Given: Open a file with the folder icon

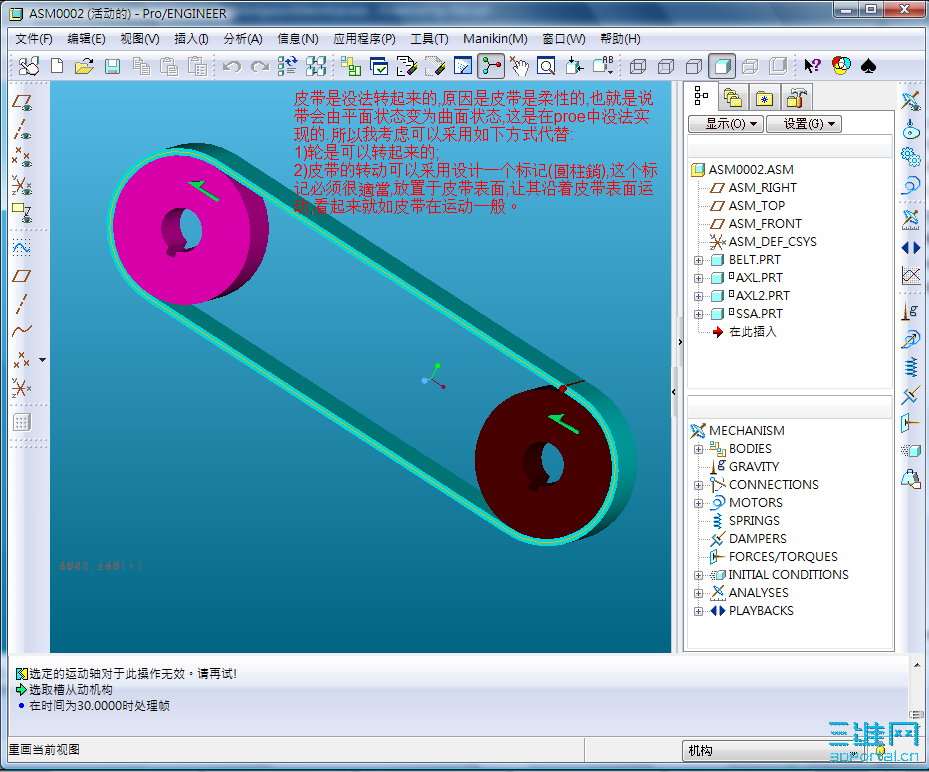Looking at the screenshot, I should [x=84, y=66].
